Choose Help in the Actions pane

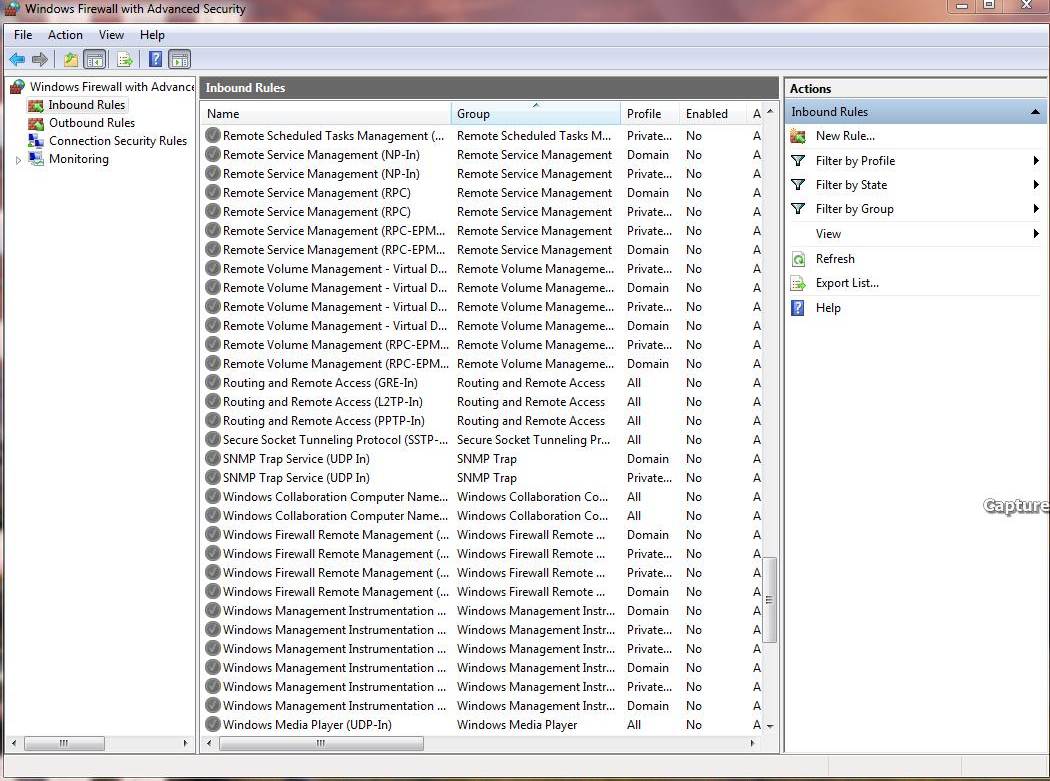[x=828, y=308]
